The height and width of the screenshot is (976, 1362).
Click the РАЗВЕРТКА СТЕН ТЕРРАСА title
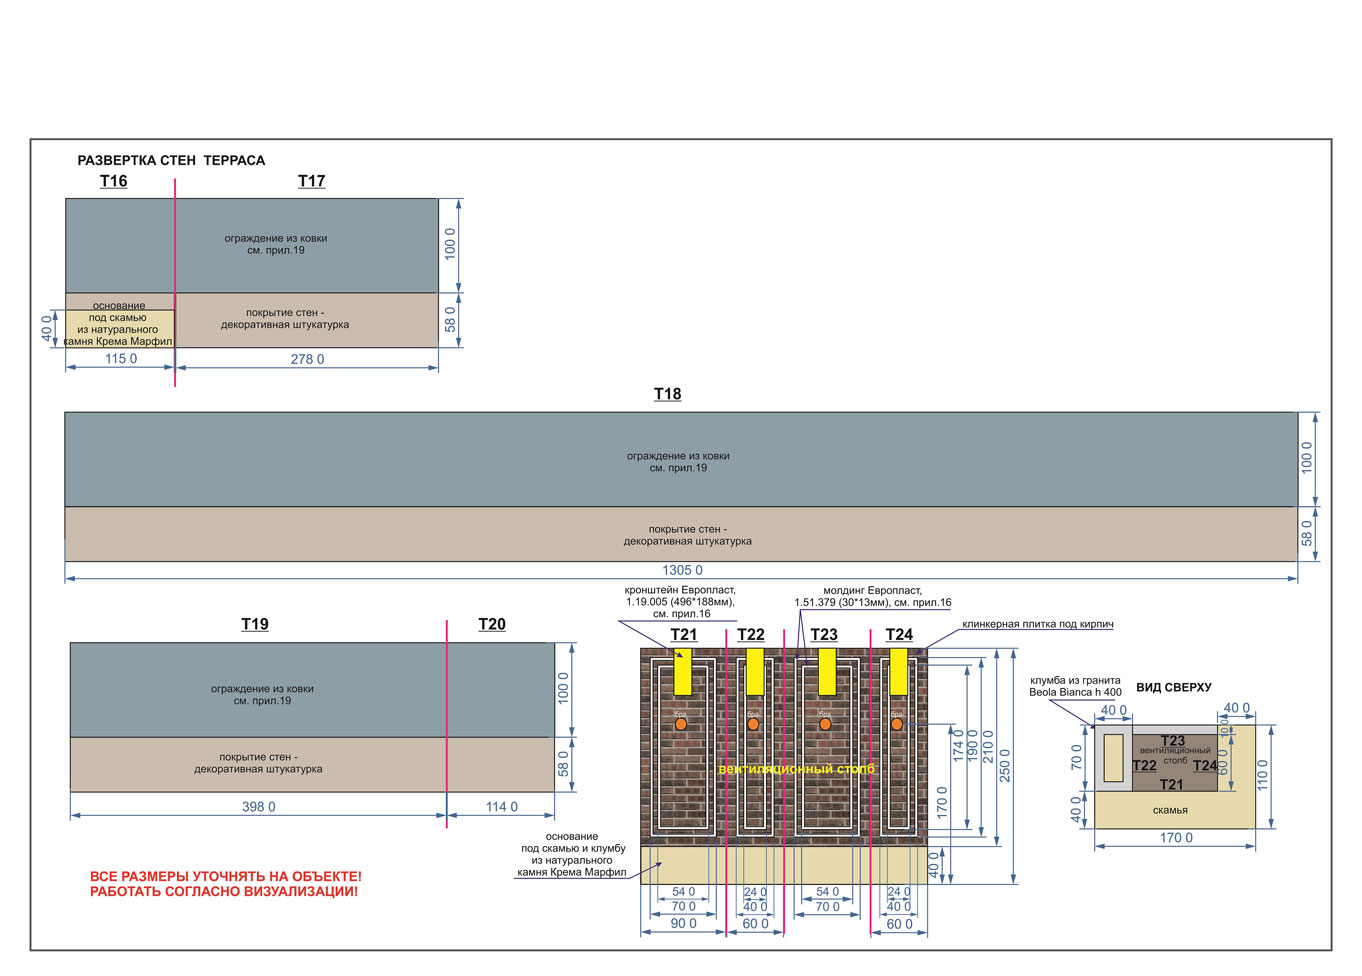(171, 160)
